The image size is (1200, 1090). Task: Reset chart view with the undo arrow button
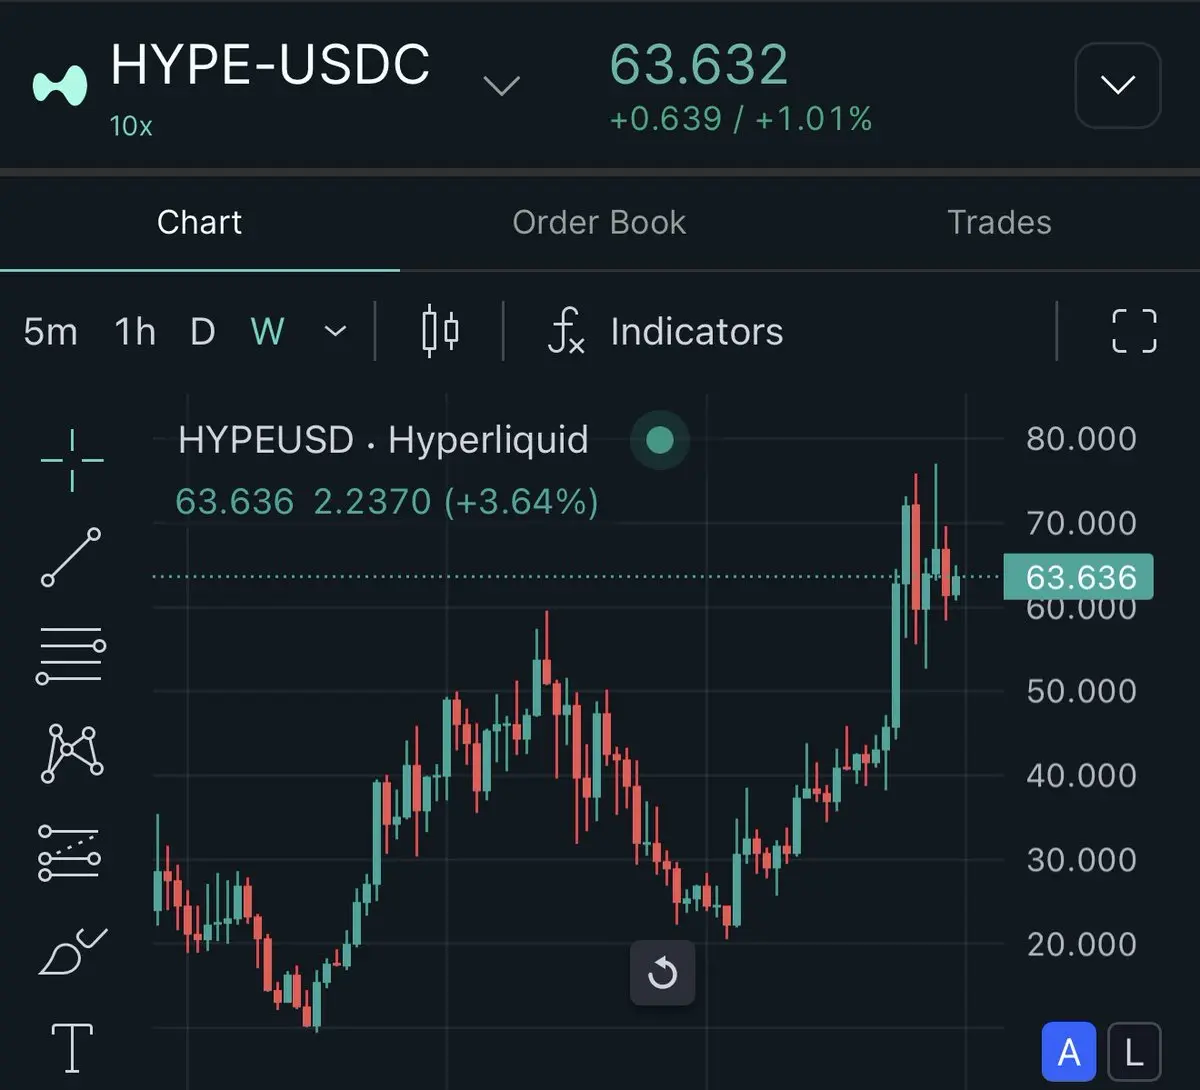662,972
